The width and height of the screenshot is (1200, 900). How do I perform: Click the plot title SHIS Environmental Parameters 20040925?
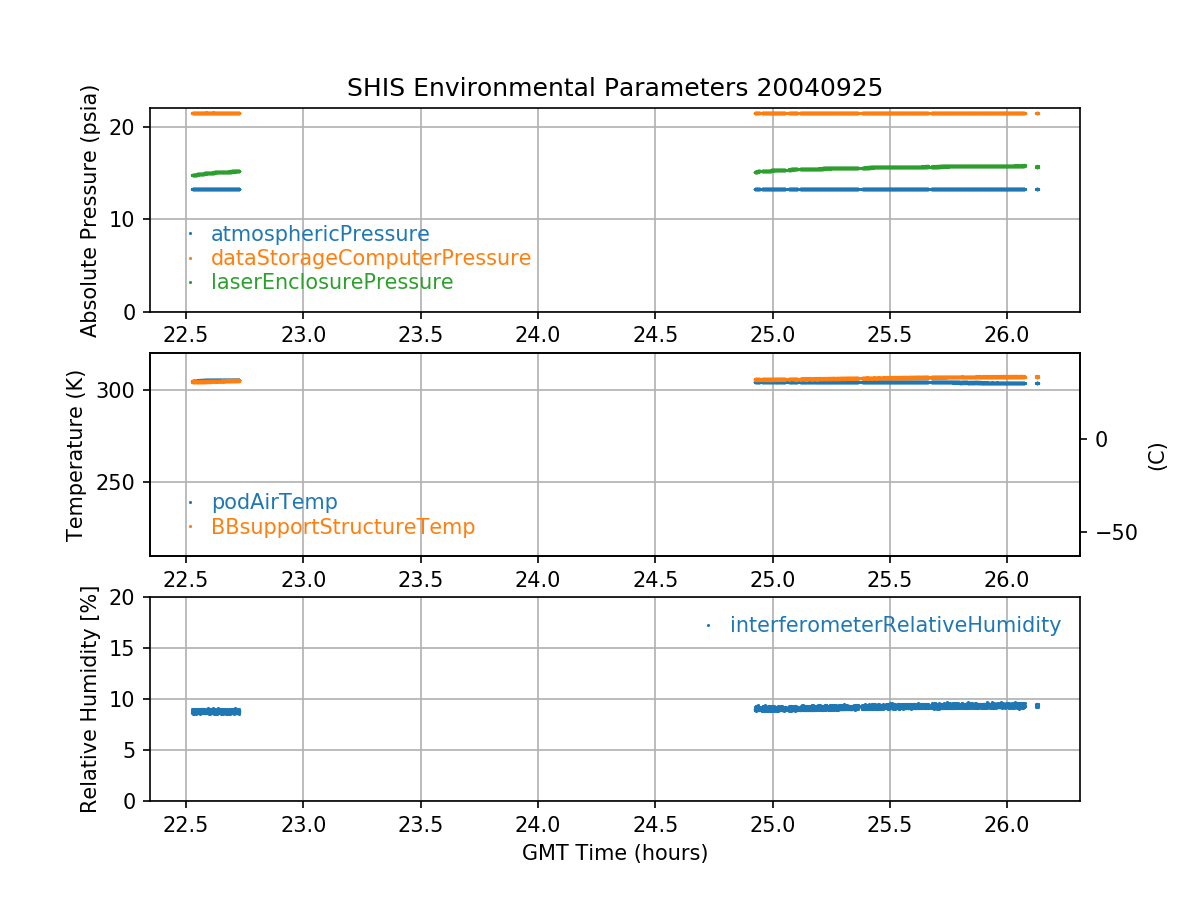[x=614, y=88]
